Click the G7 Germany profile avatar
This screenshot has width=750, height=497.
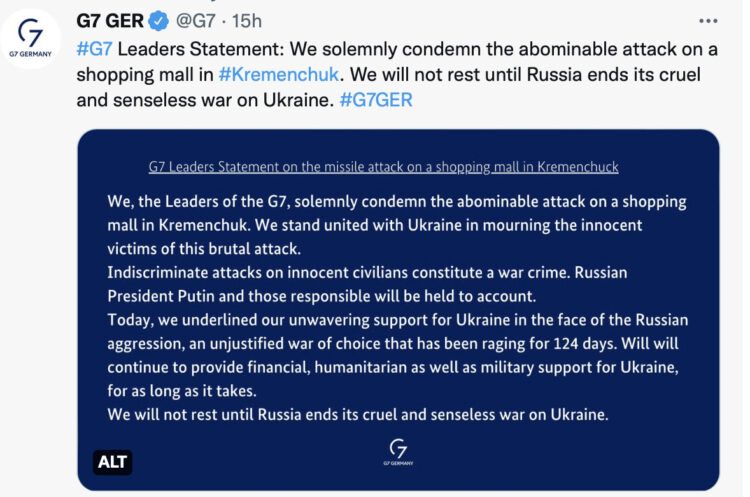(33, 40)
